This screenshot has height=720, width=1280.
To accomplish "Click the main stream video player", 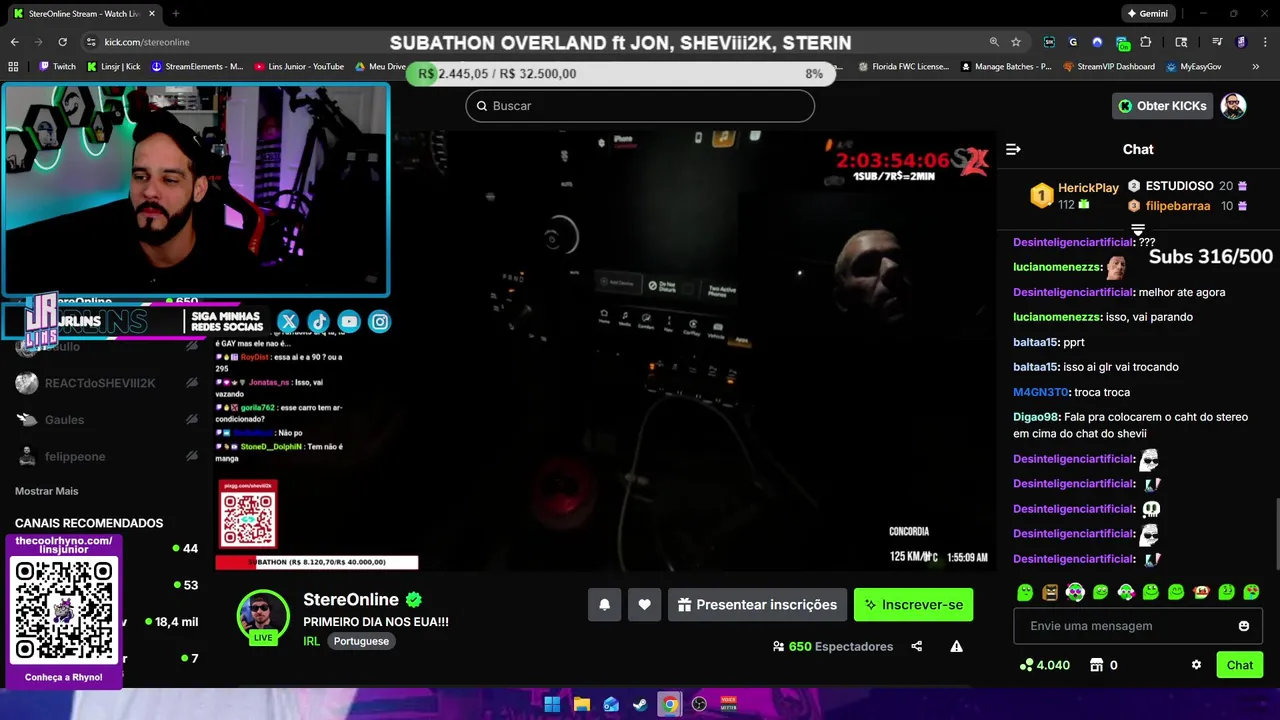I will [605, 351].
